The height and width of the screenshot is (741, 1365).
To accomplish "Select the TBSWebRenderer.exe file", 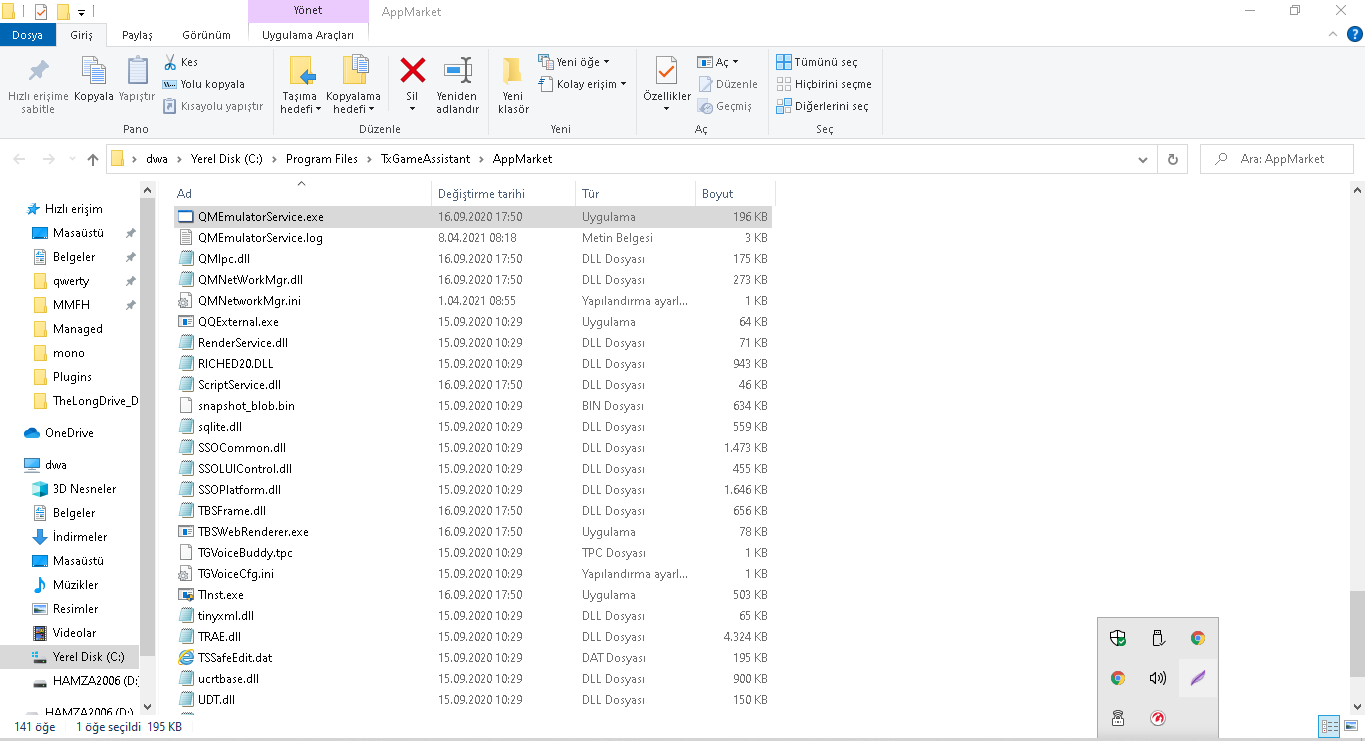I will point(473,532).
